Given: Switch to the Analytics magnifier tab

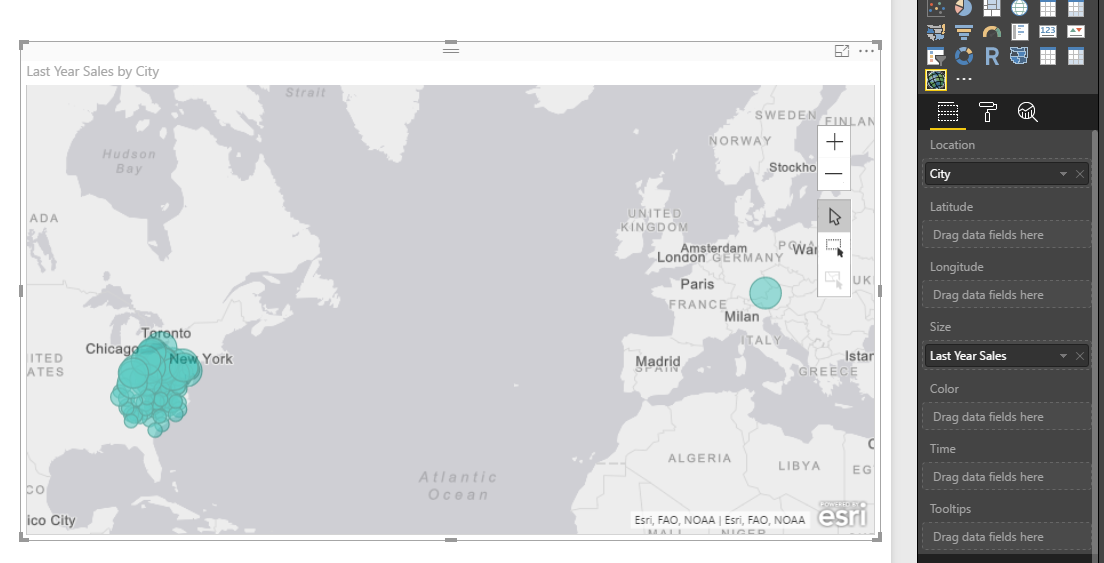Looking at the screenshot, I should (x=1028, y=112).
